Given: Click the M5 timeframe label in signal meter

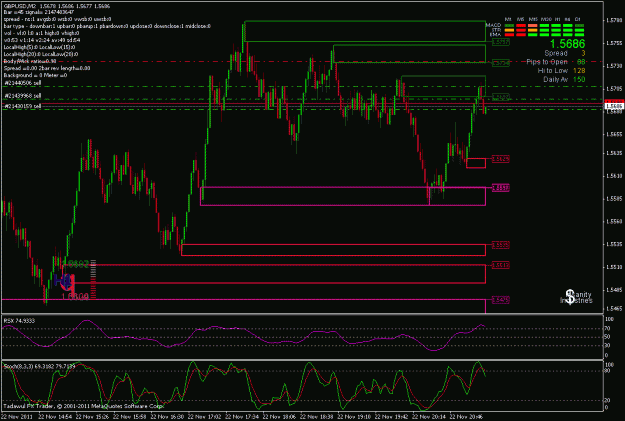Looking at the screenshot, I should [520, 19].
